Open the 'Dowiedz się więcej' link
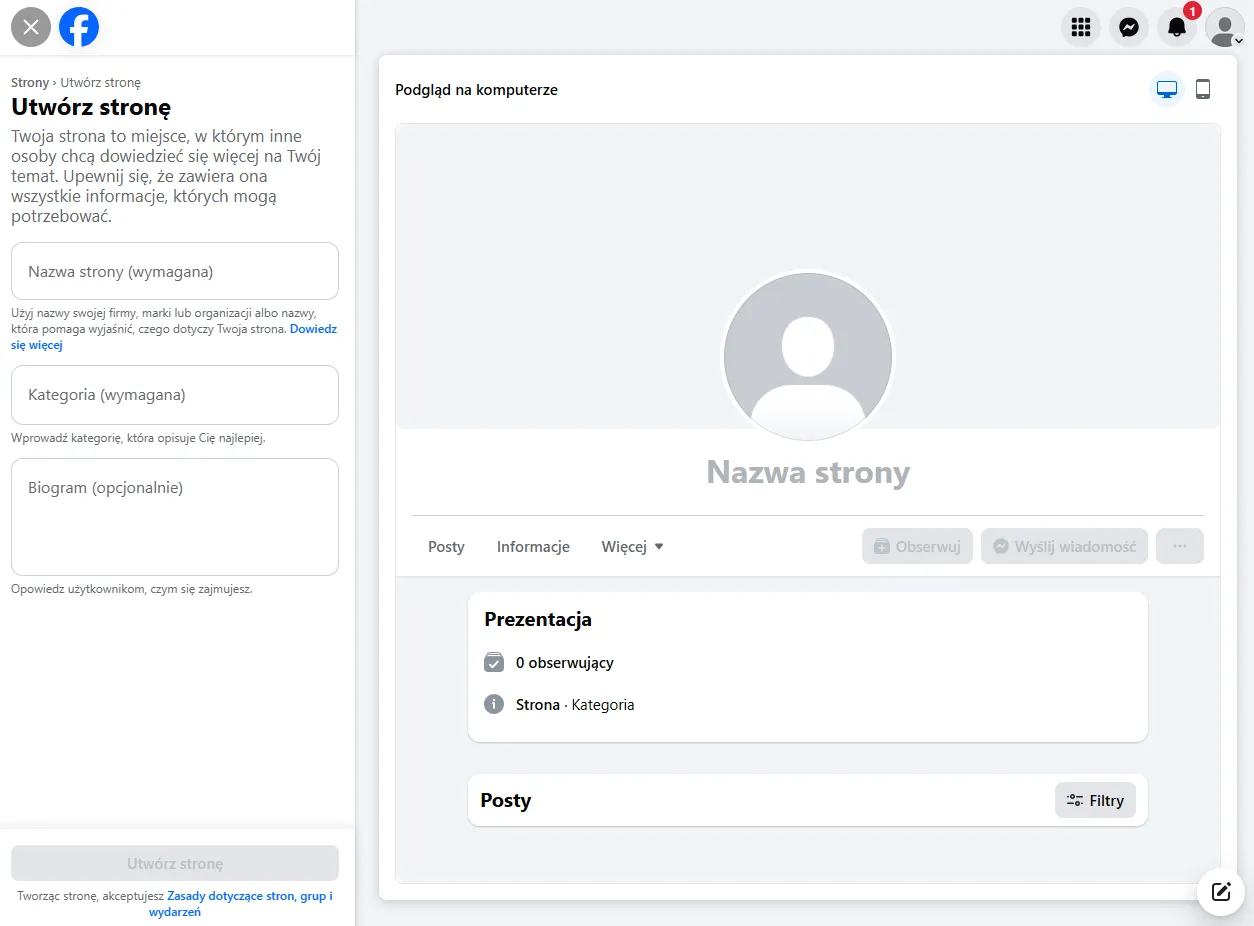Screen dimensions: 1254x926 tap(313, 328)
